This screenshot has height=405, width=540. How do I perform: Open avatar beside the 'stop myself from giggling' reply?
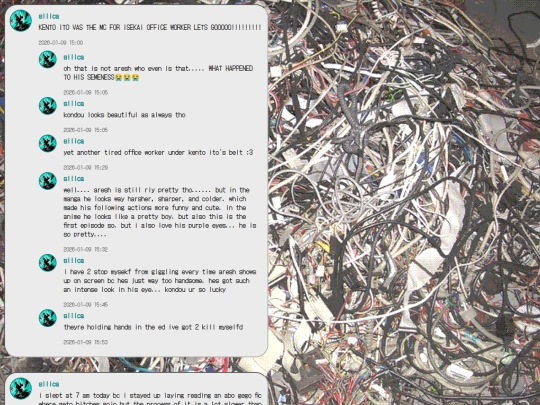48,263
